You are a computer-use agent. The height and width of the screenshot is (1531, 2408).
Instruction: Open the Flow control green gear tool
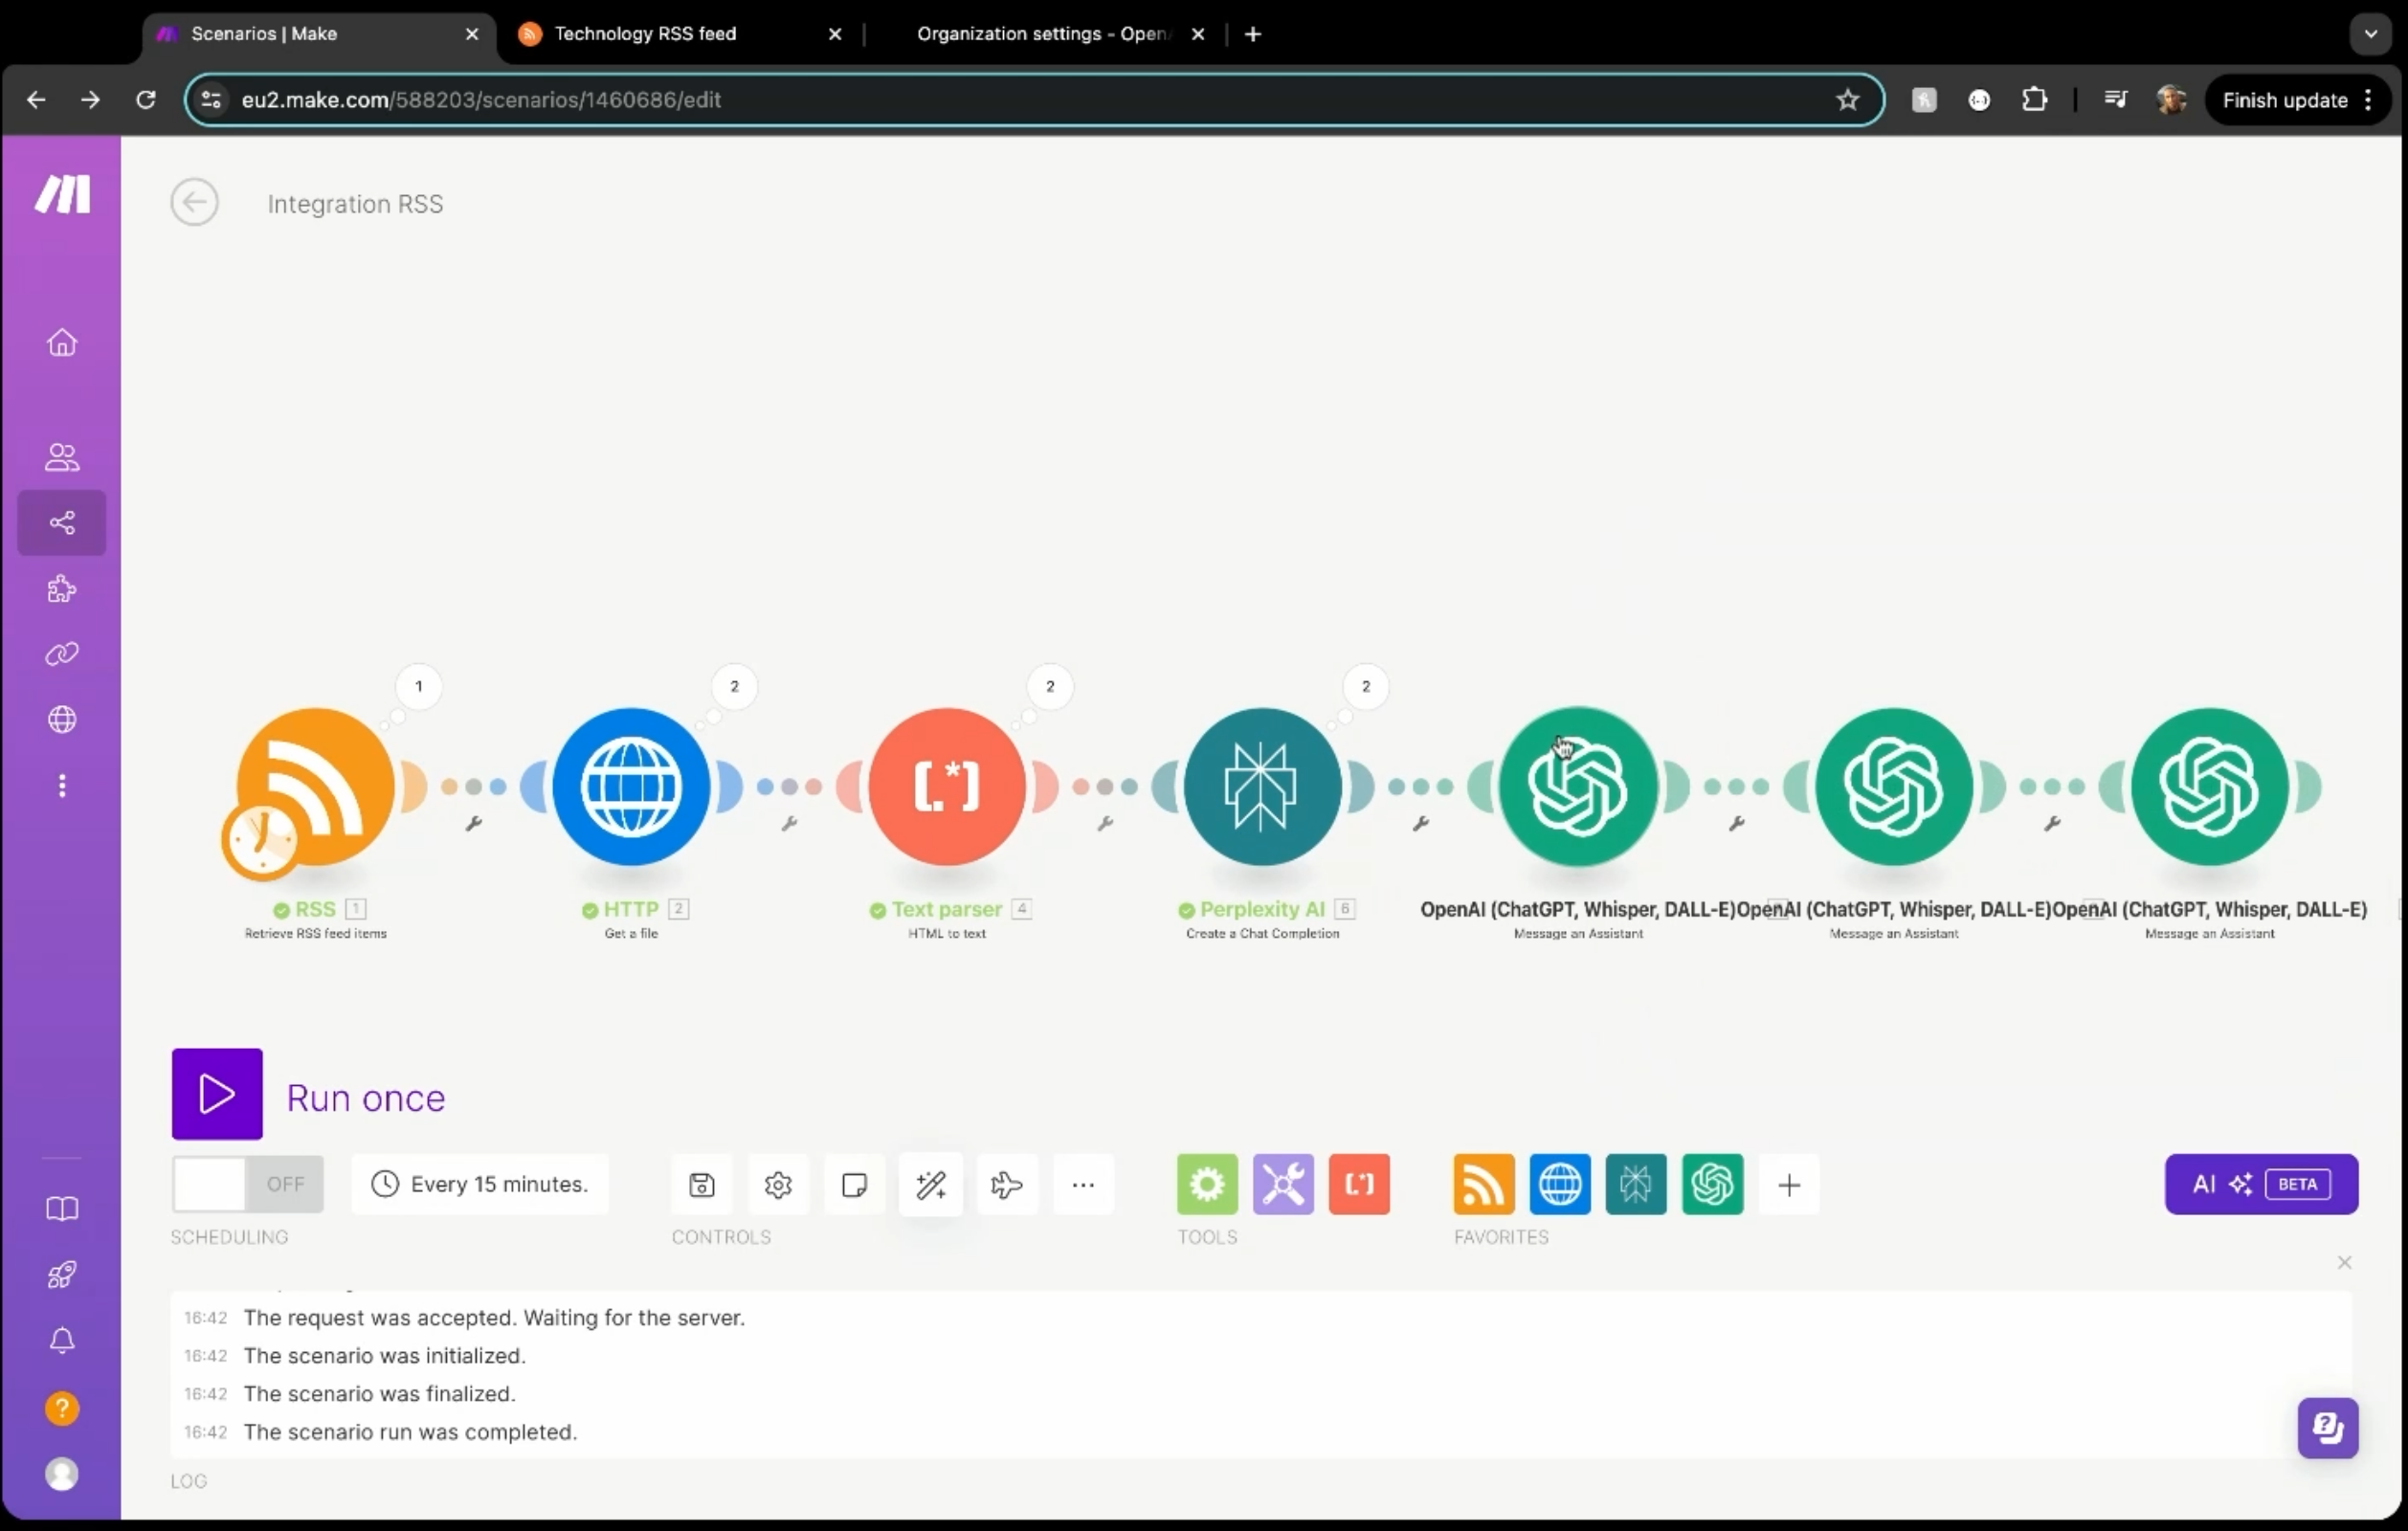tap(1207, 1185)
